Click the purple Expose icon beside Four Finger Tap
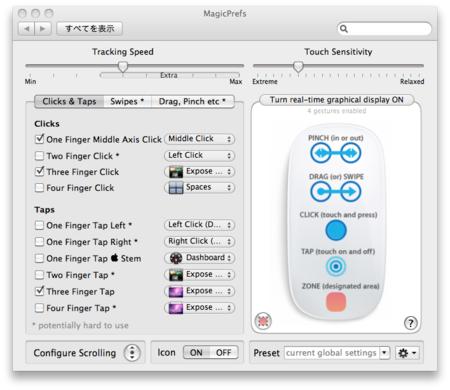Image resolution: width=450 pixels, height=390 pixels. pyautogui.click(x=176, y=308)
